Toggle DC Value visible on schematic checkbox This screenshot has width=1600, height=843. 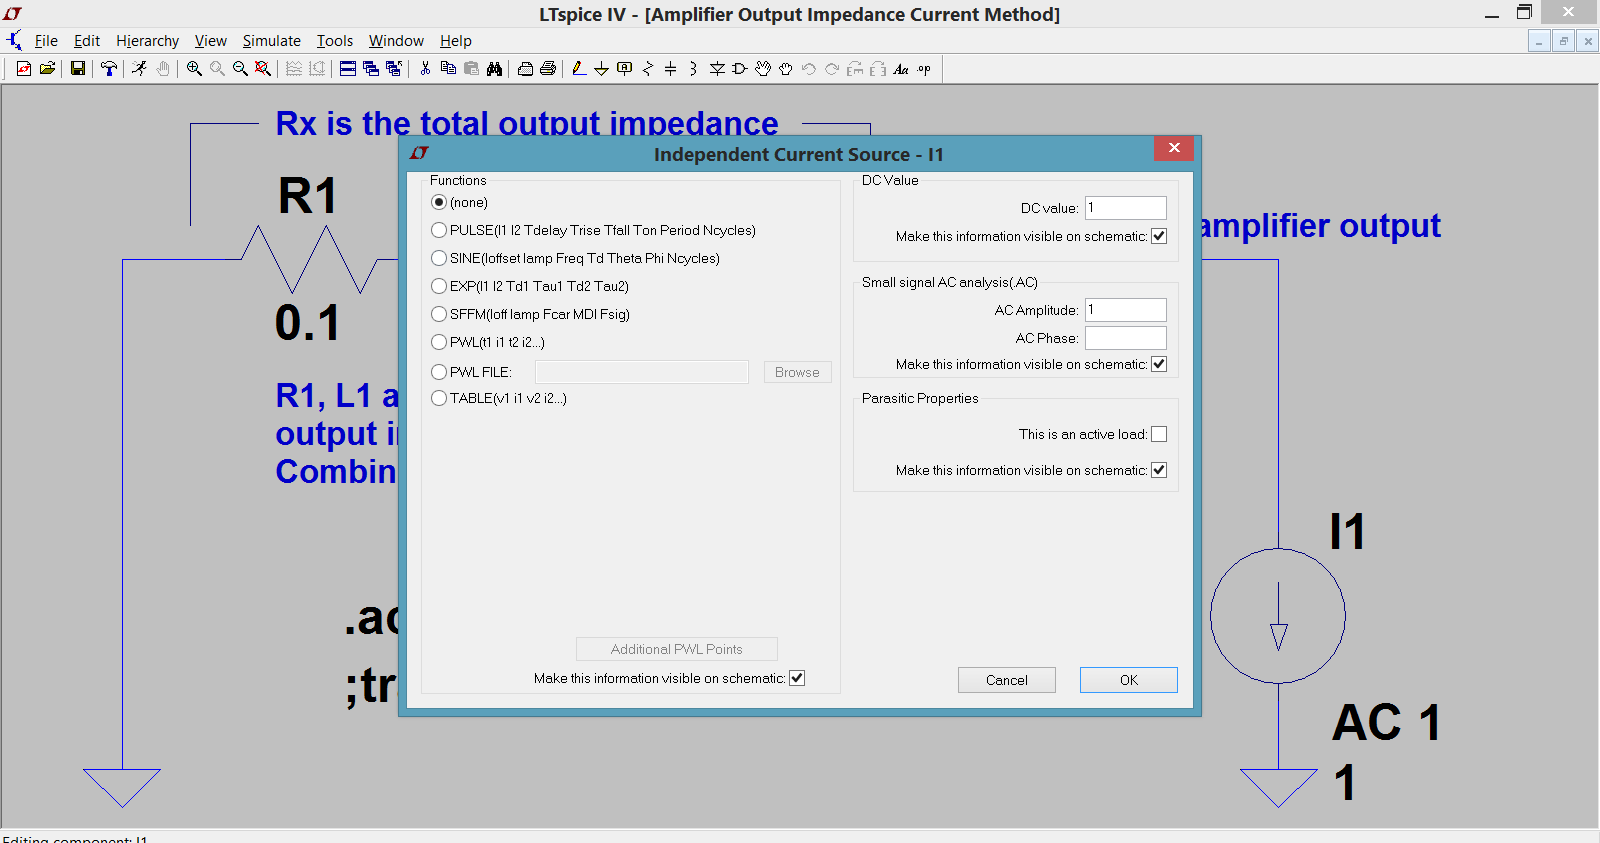(x=1159, y=236)
